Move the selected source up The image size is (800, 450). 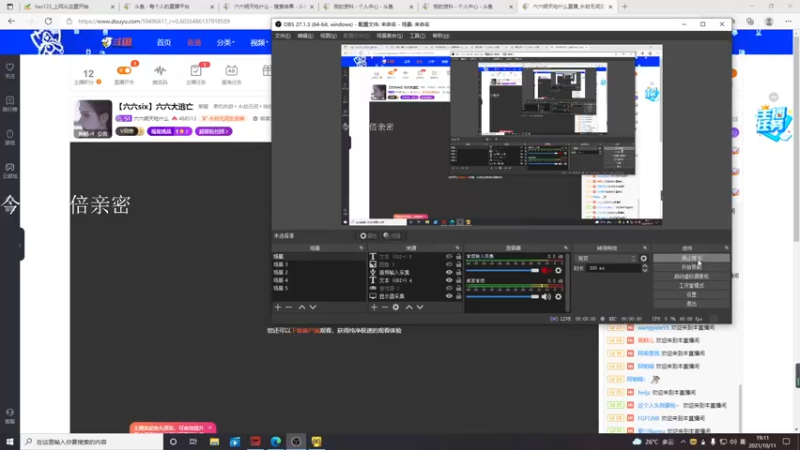click(x=409, y=307)
